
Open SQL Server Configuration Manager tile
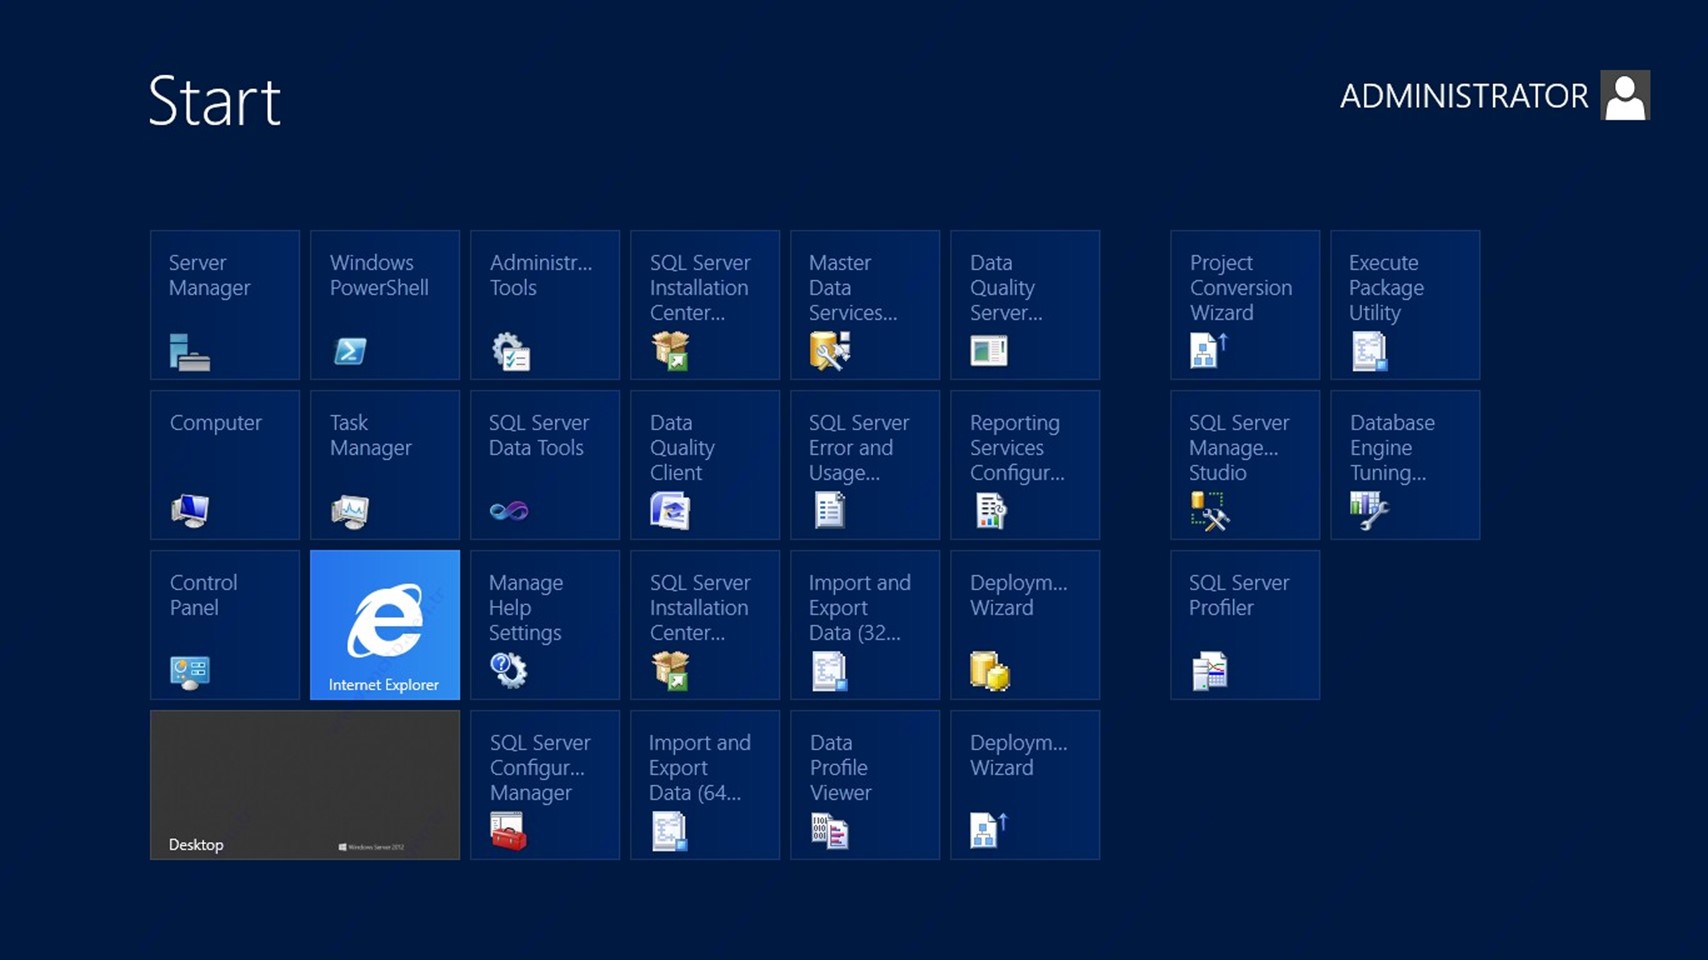(x=545, y=785)
